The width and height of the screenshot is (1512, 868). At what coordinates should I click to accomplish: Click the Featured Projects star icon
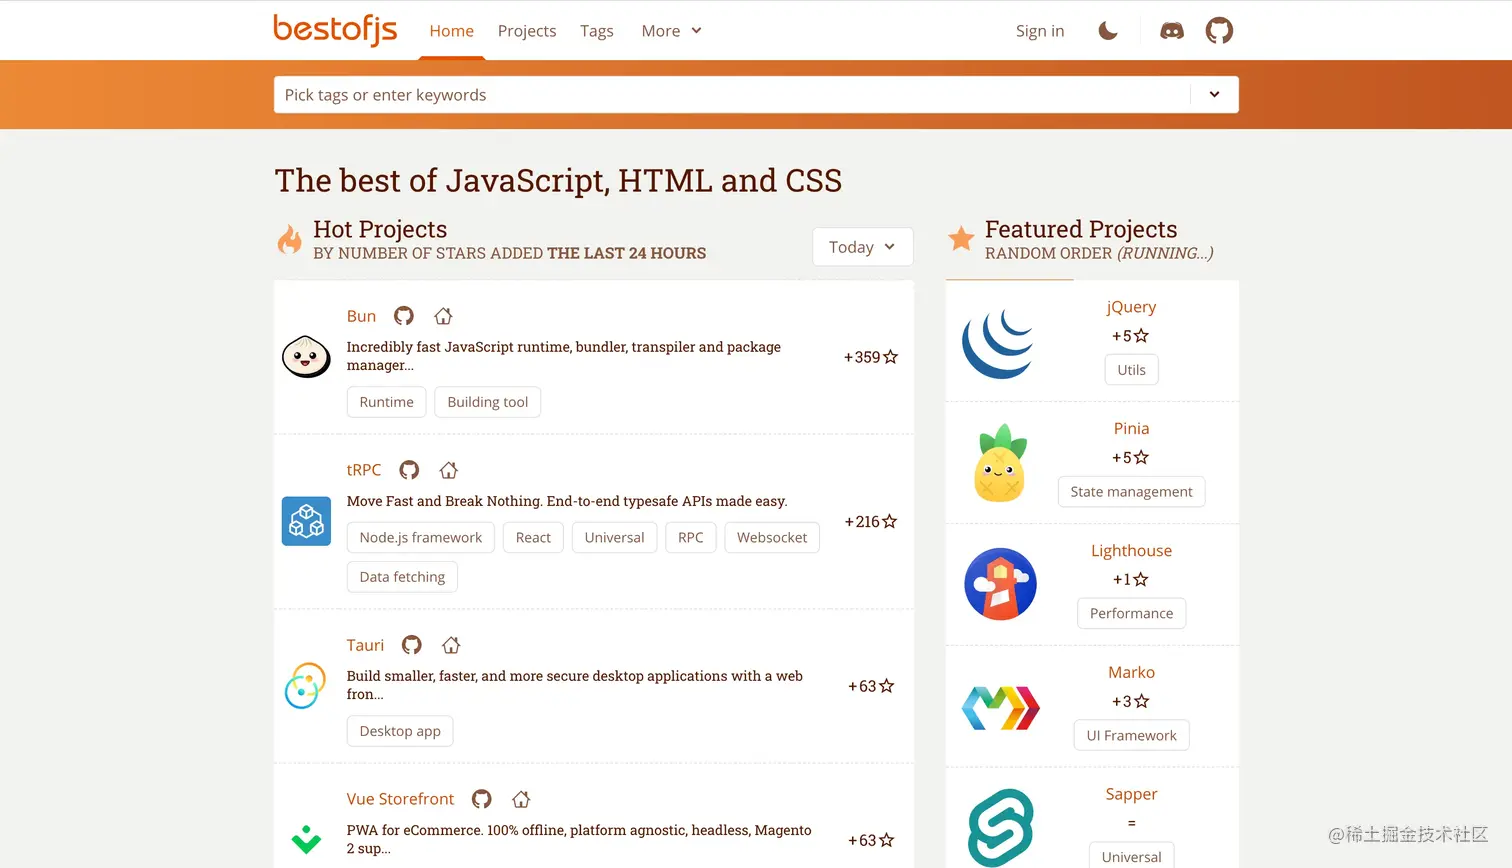pyautogui.click(x=961, y=239)
